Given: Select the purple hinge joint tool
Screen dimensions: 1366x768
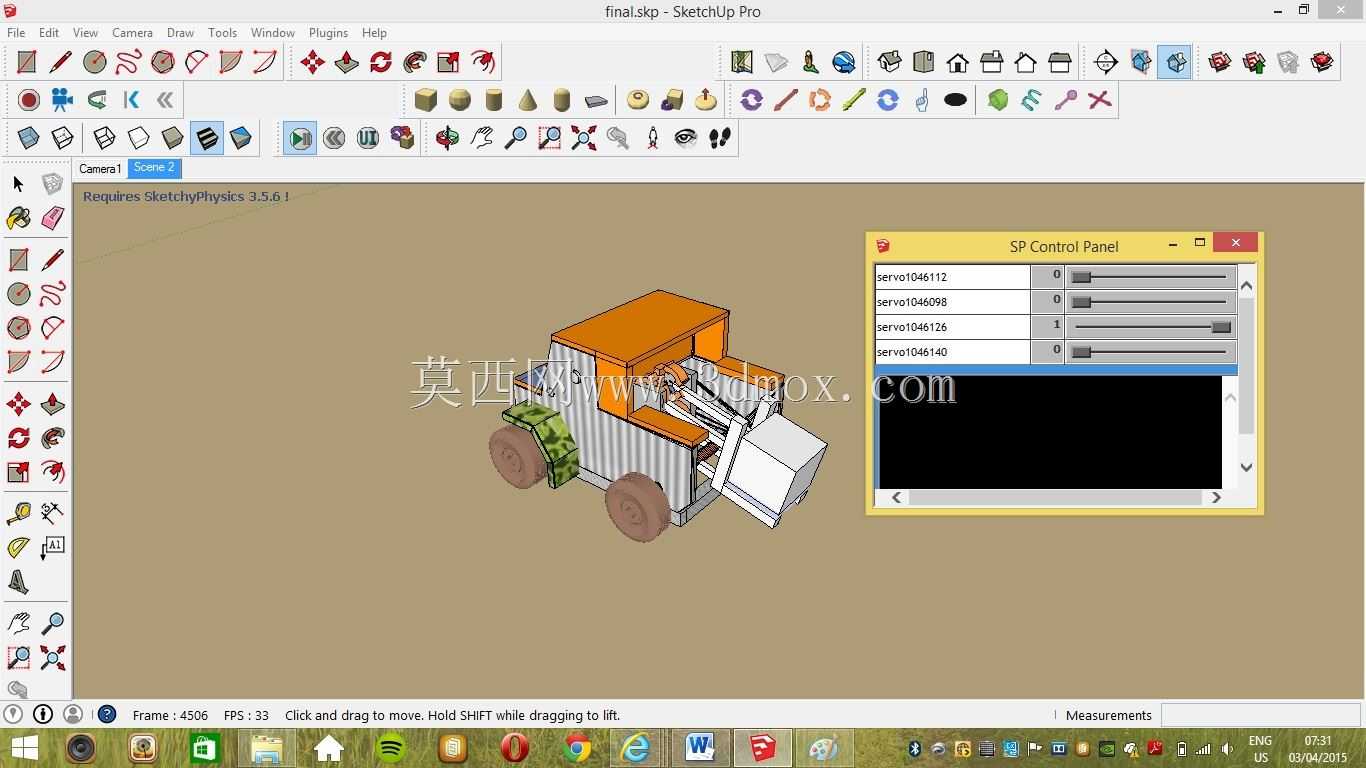Looking at the screenshot, I should (751, 100).
